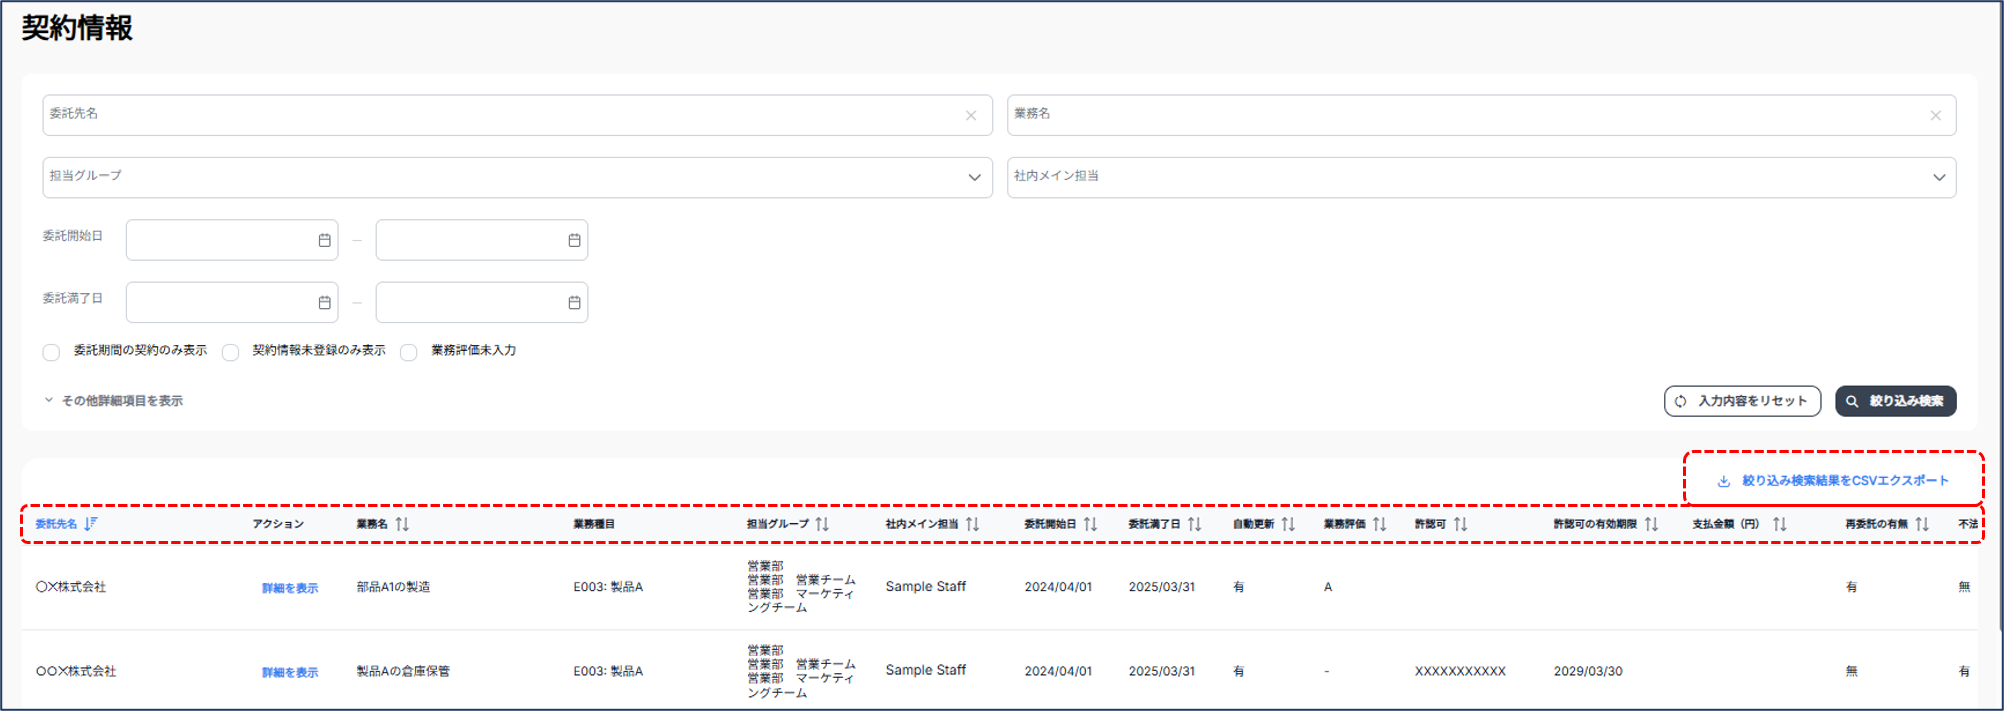Screen dimensions: 2004x711
Task: Export results via 絞り込み検索結果をCSVエクスポート
Action: [1834, 481]
